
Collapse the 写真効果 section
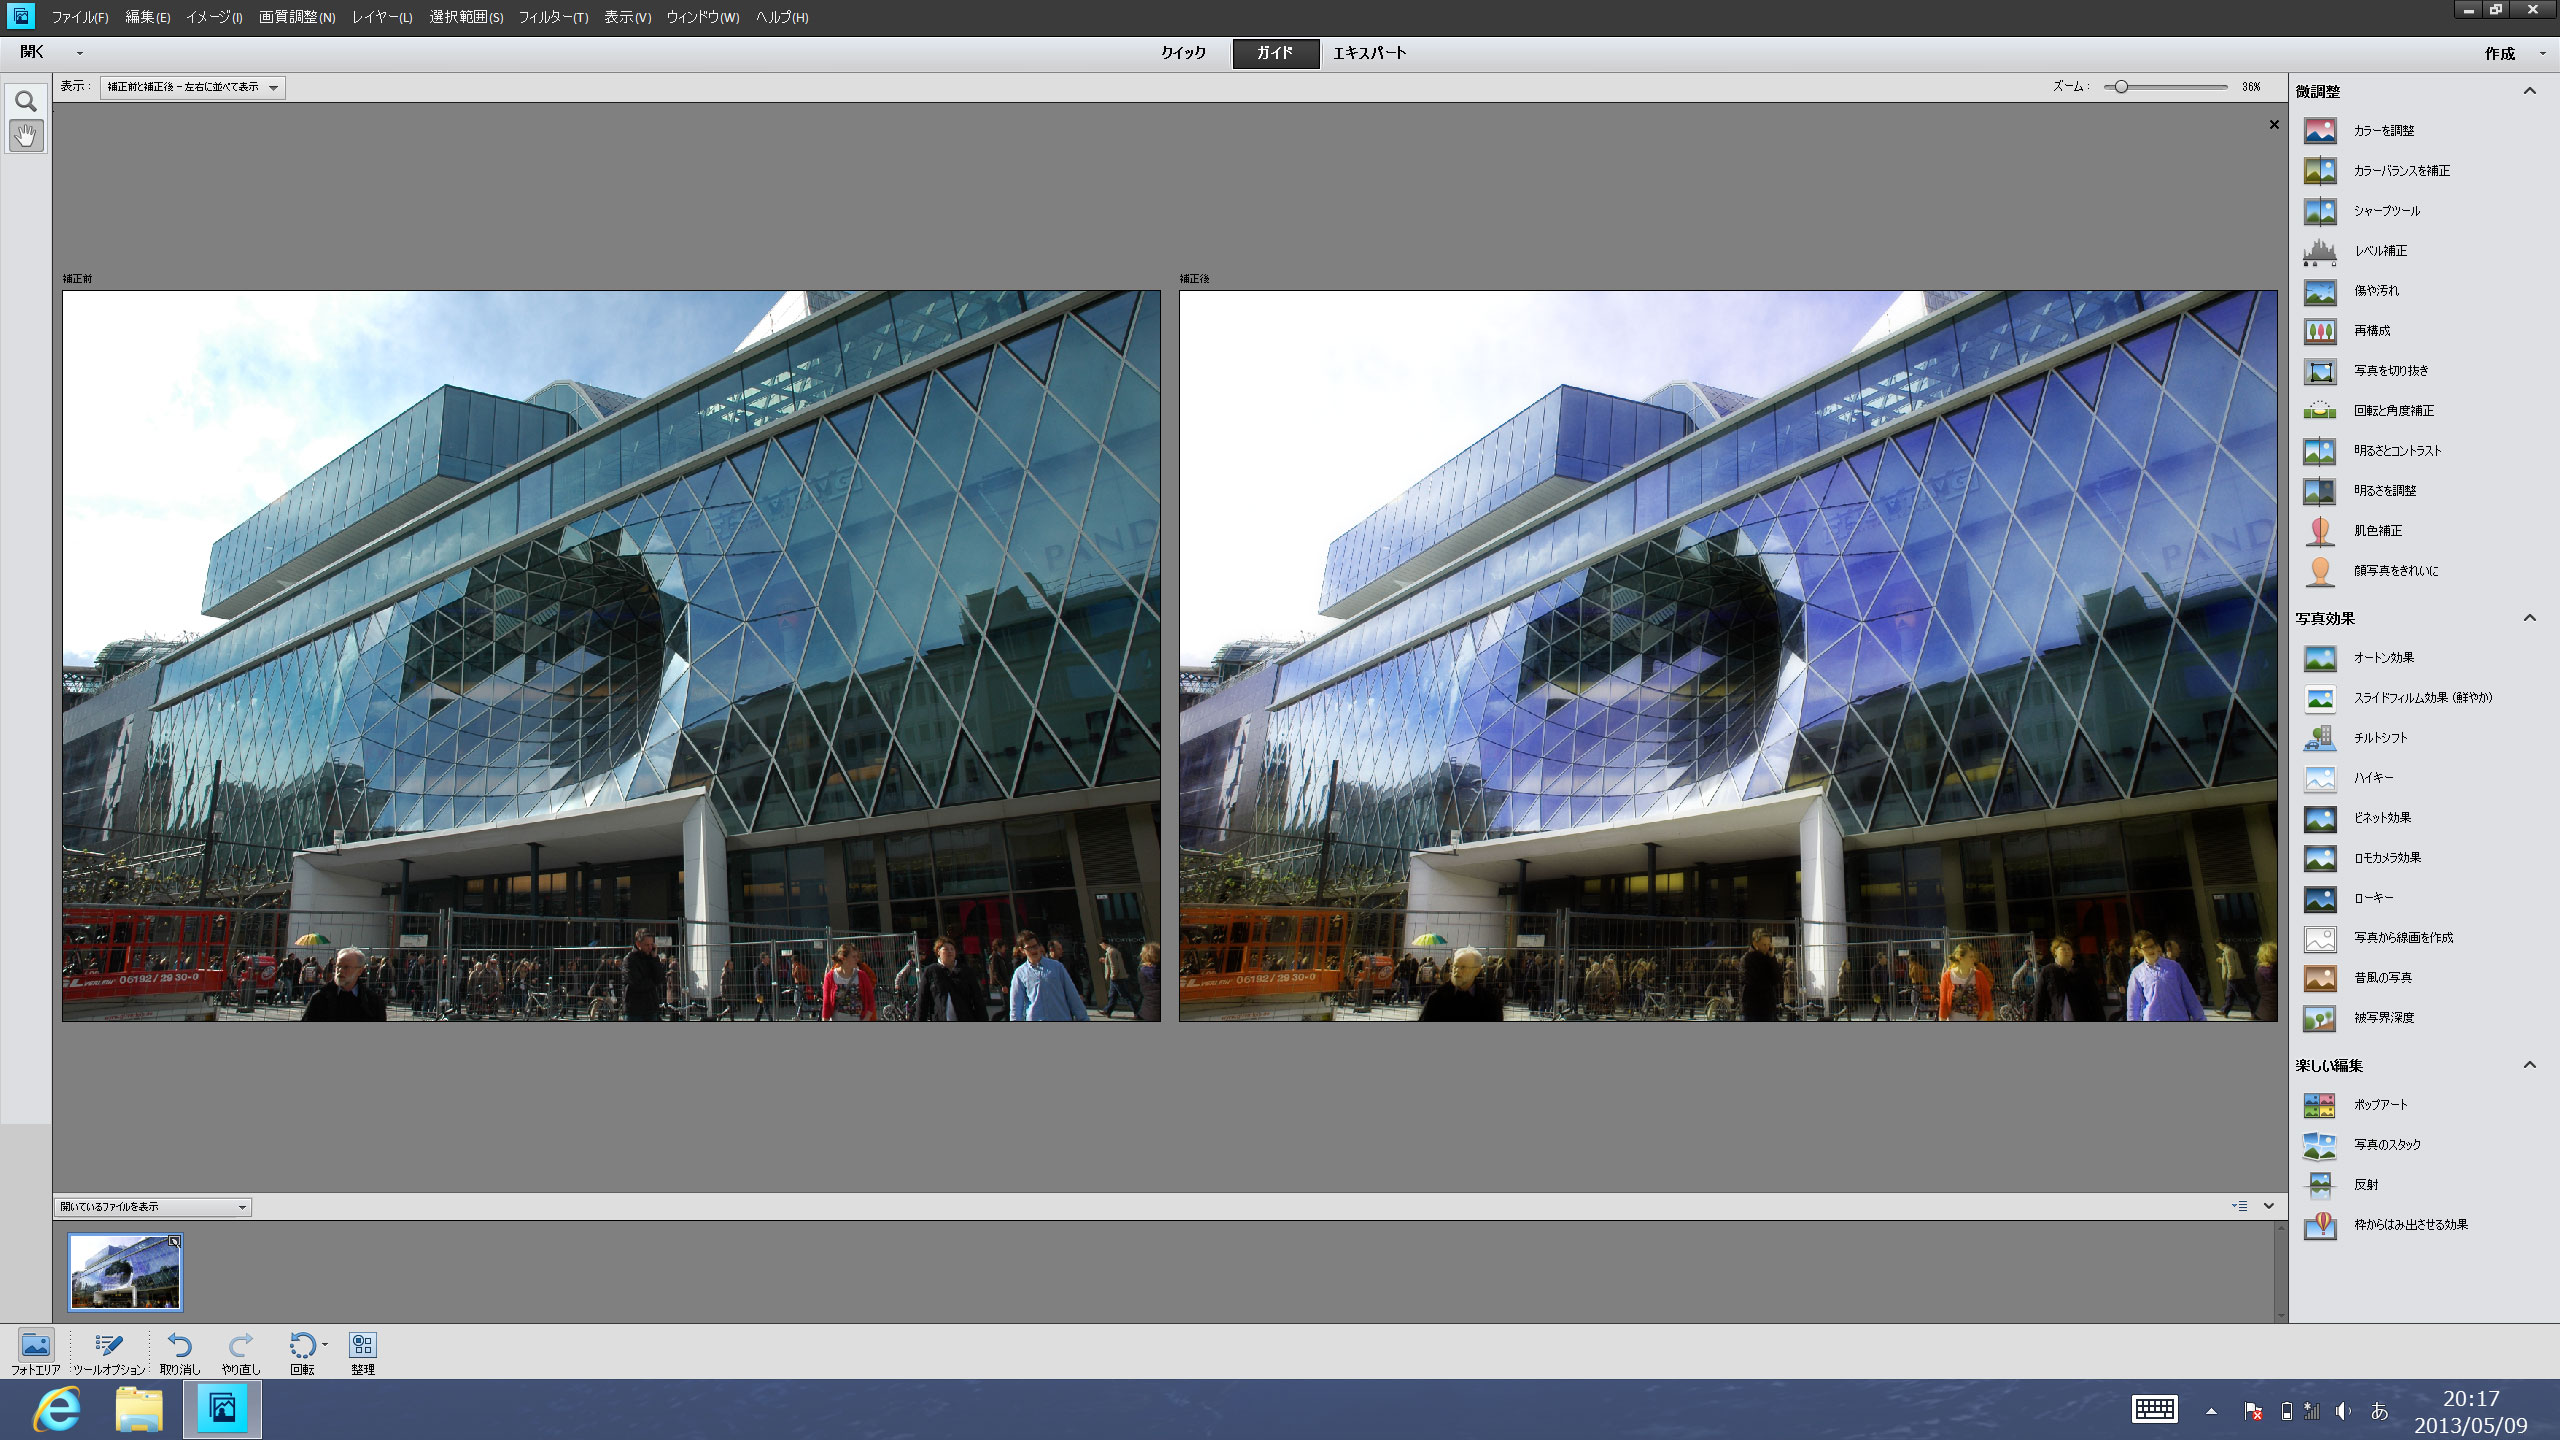tap(2530, 618)
